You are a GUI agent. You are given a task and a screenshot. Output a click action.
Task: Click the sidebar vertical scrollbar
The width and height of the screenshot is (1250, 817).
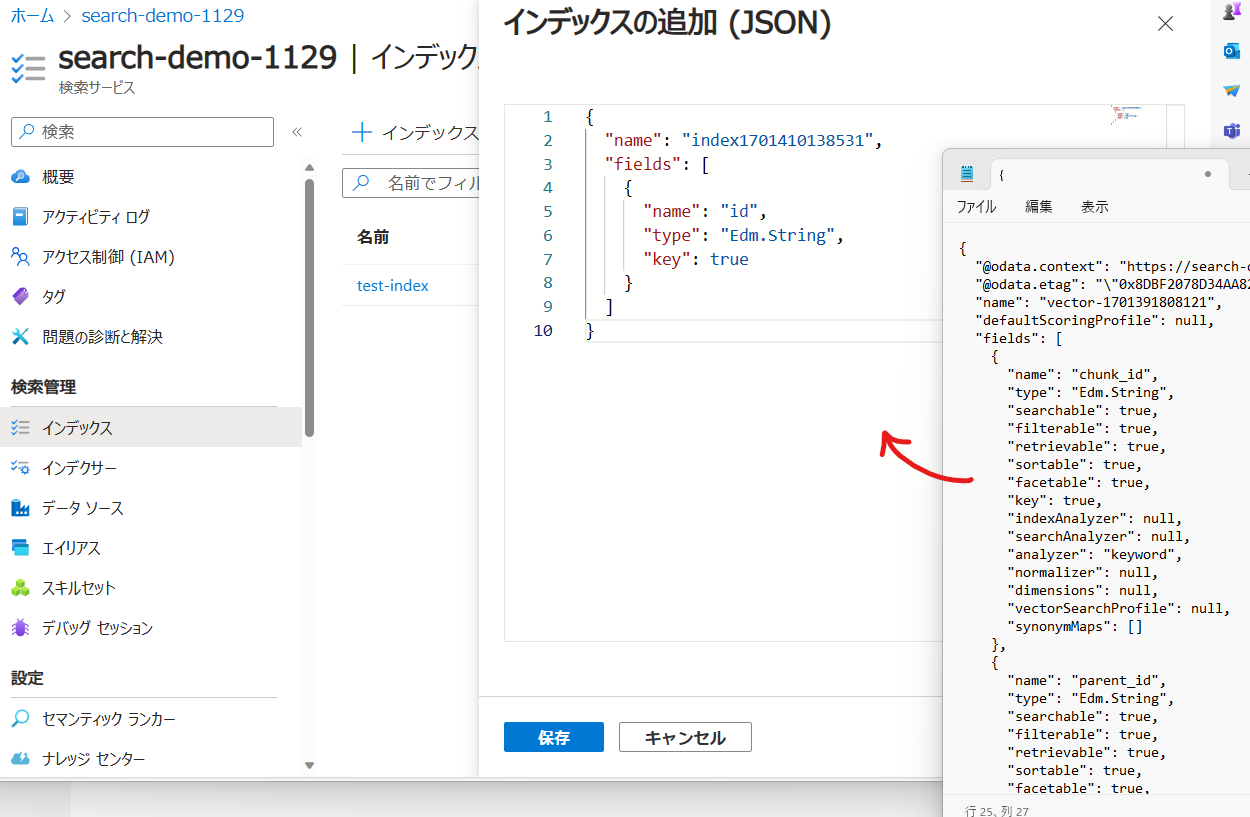pos(310,308)
